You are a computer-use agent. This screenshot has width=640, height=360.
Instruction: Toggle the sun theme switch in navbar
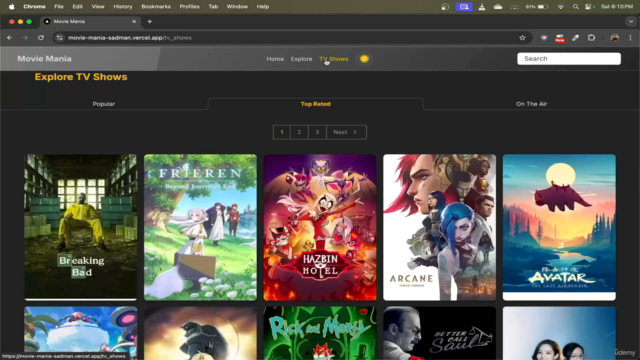(364, 59)
